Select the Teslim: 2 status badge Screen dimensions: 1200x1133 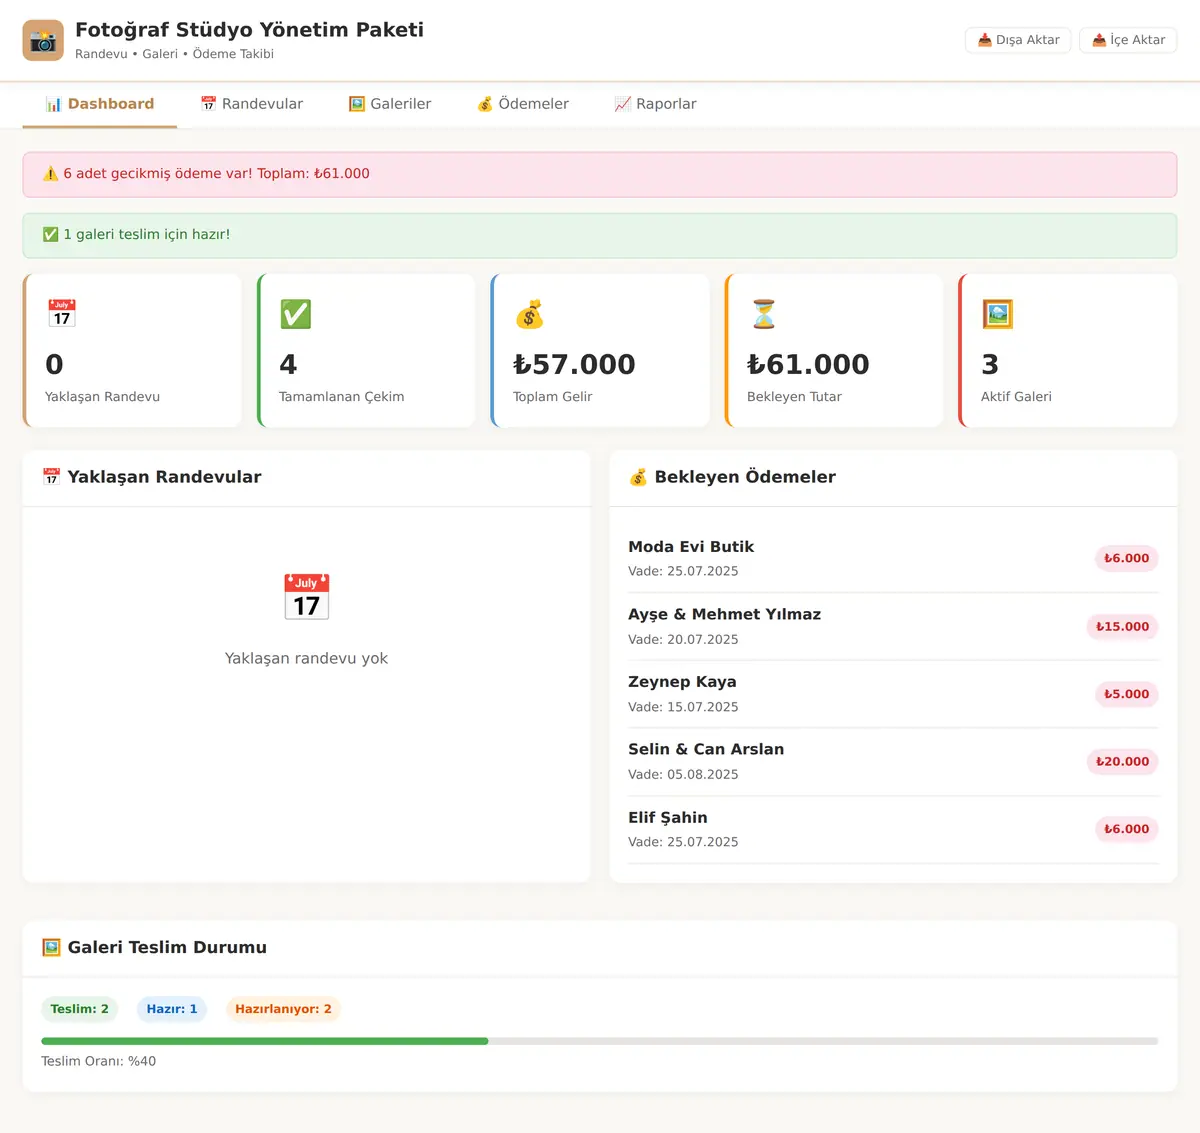(80, 1009)
